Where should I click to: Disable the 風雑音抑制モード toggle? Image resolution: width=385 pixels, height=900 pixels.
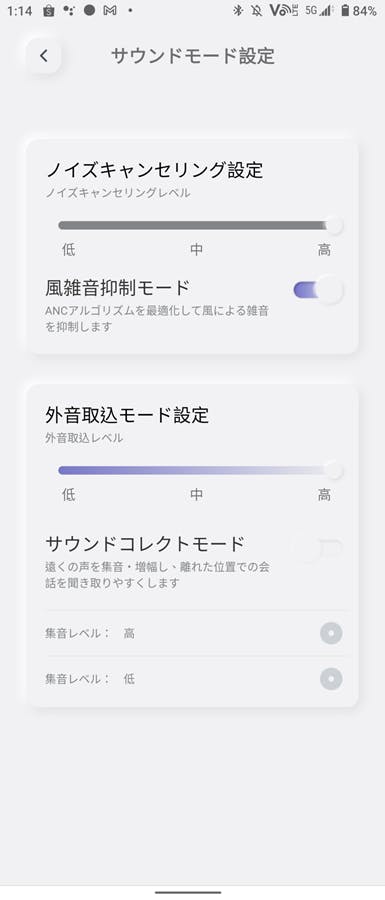318,290
